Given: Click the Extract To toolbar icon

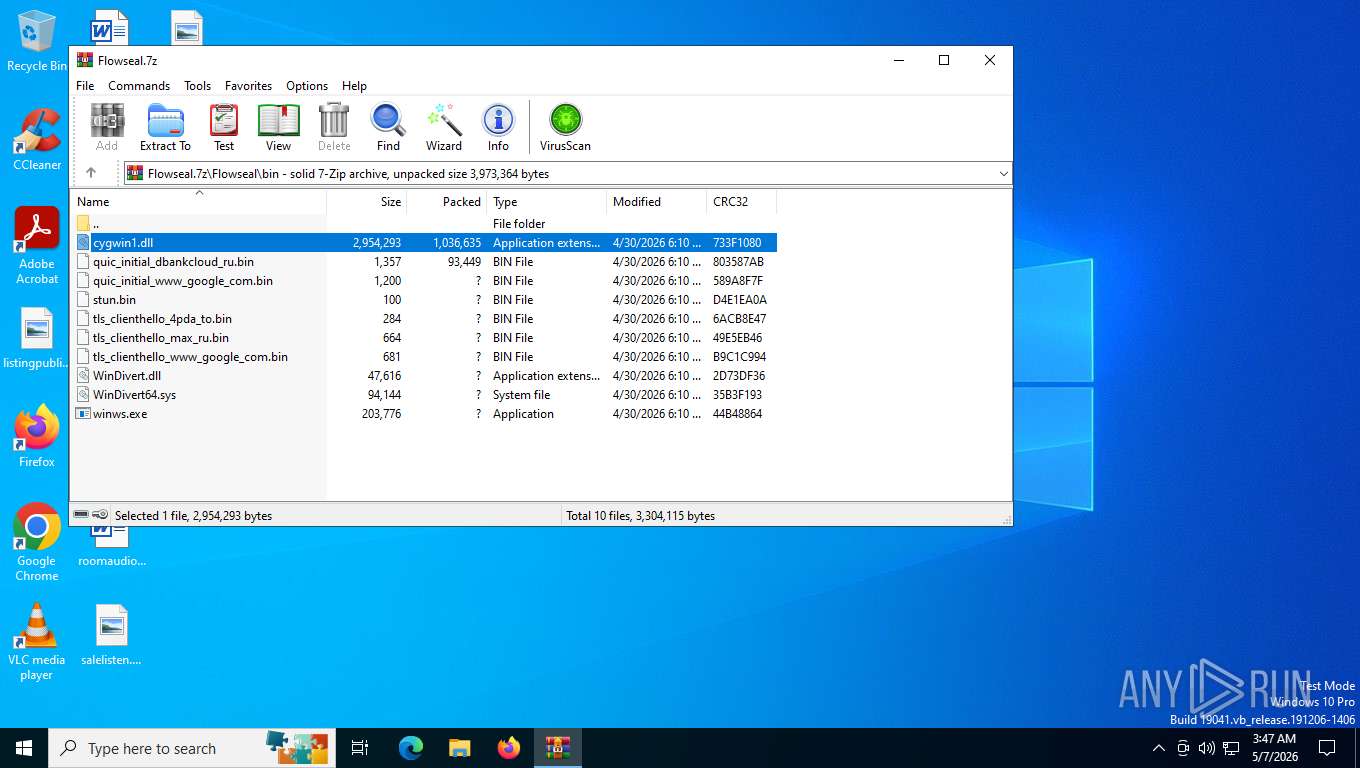Looking at the screenshot, I should (x=165, y=127).
